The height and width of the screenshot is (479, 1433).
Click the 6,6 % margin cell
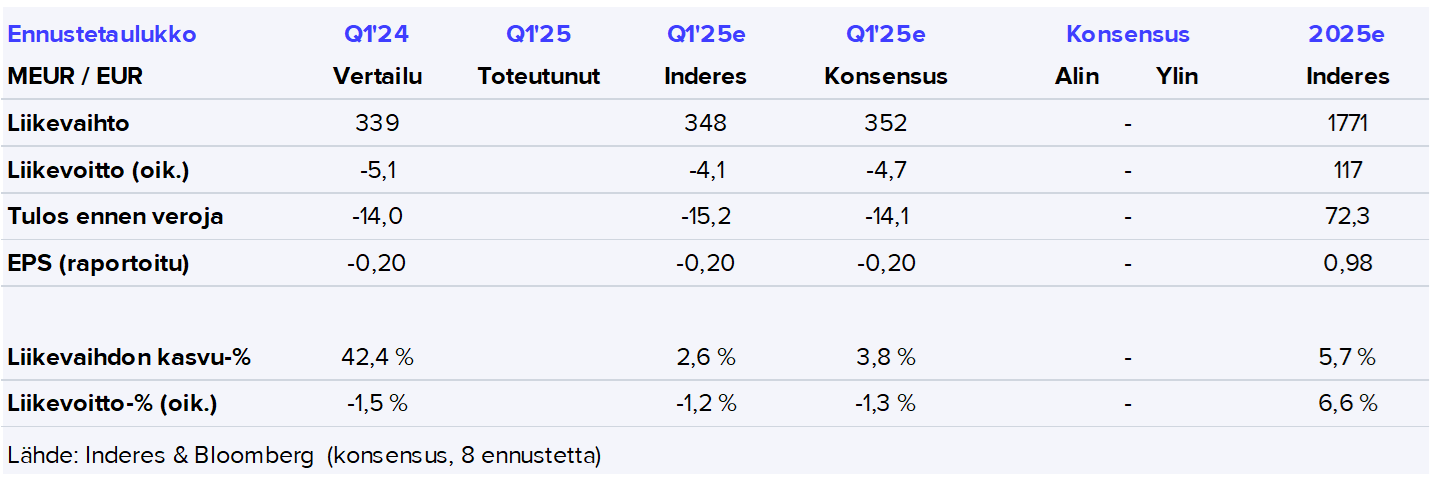click(x=1348, y=404)
